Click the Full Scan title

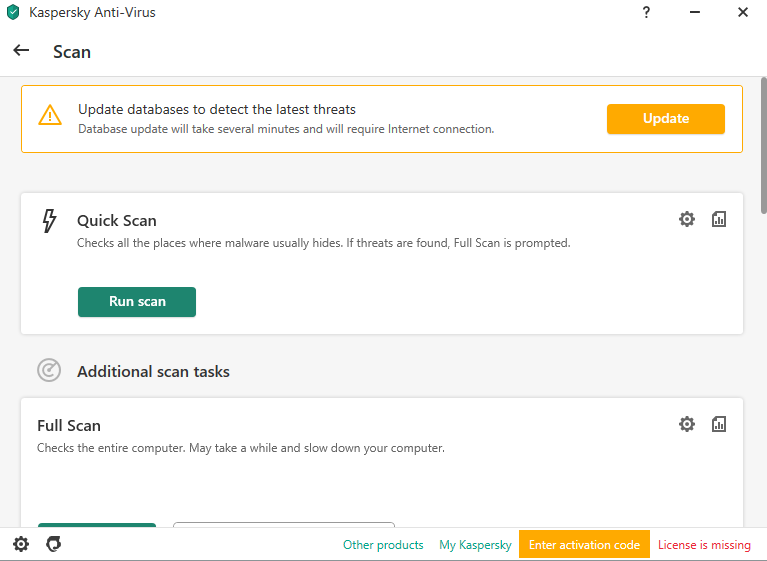tap(69, 426)
